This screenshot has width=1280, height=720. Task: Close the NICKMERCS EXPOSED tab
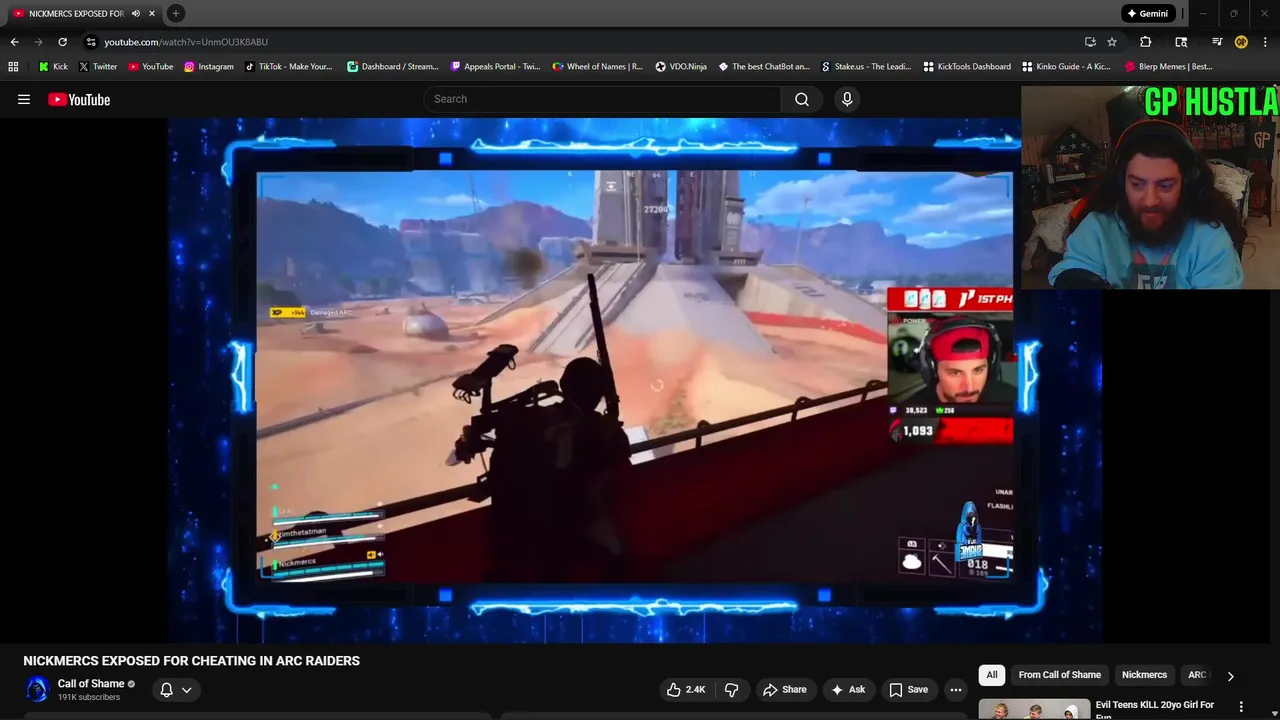(152, 13)
